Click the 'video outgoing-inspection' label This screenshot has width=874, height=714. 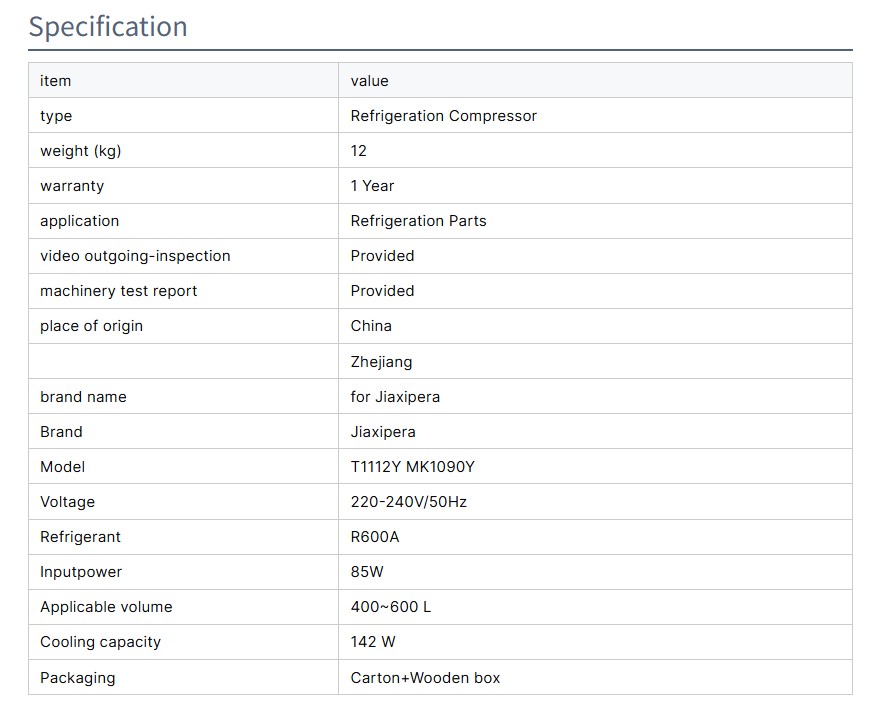click(135, 256)
